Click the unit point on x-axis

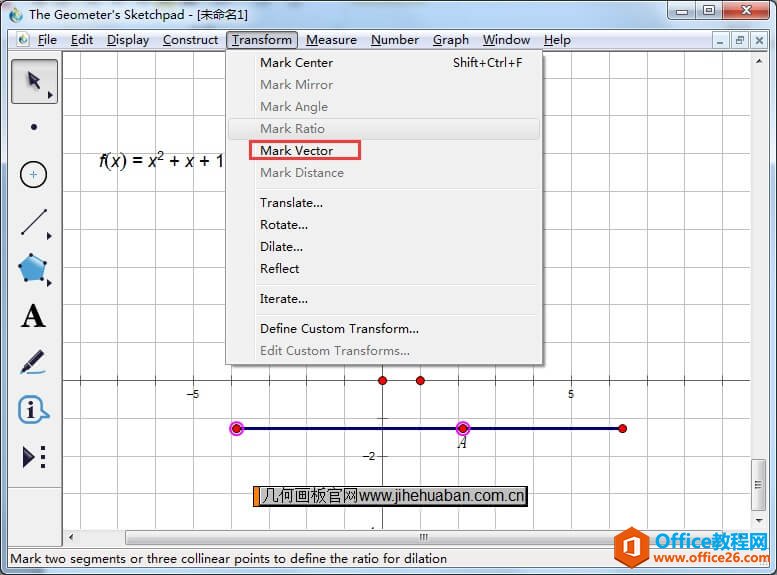point(420,381)
